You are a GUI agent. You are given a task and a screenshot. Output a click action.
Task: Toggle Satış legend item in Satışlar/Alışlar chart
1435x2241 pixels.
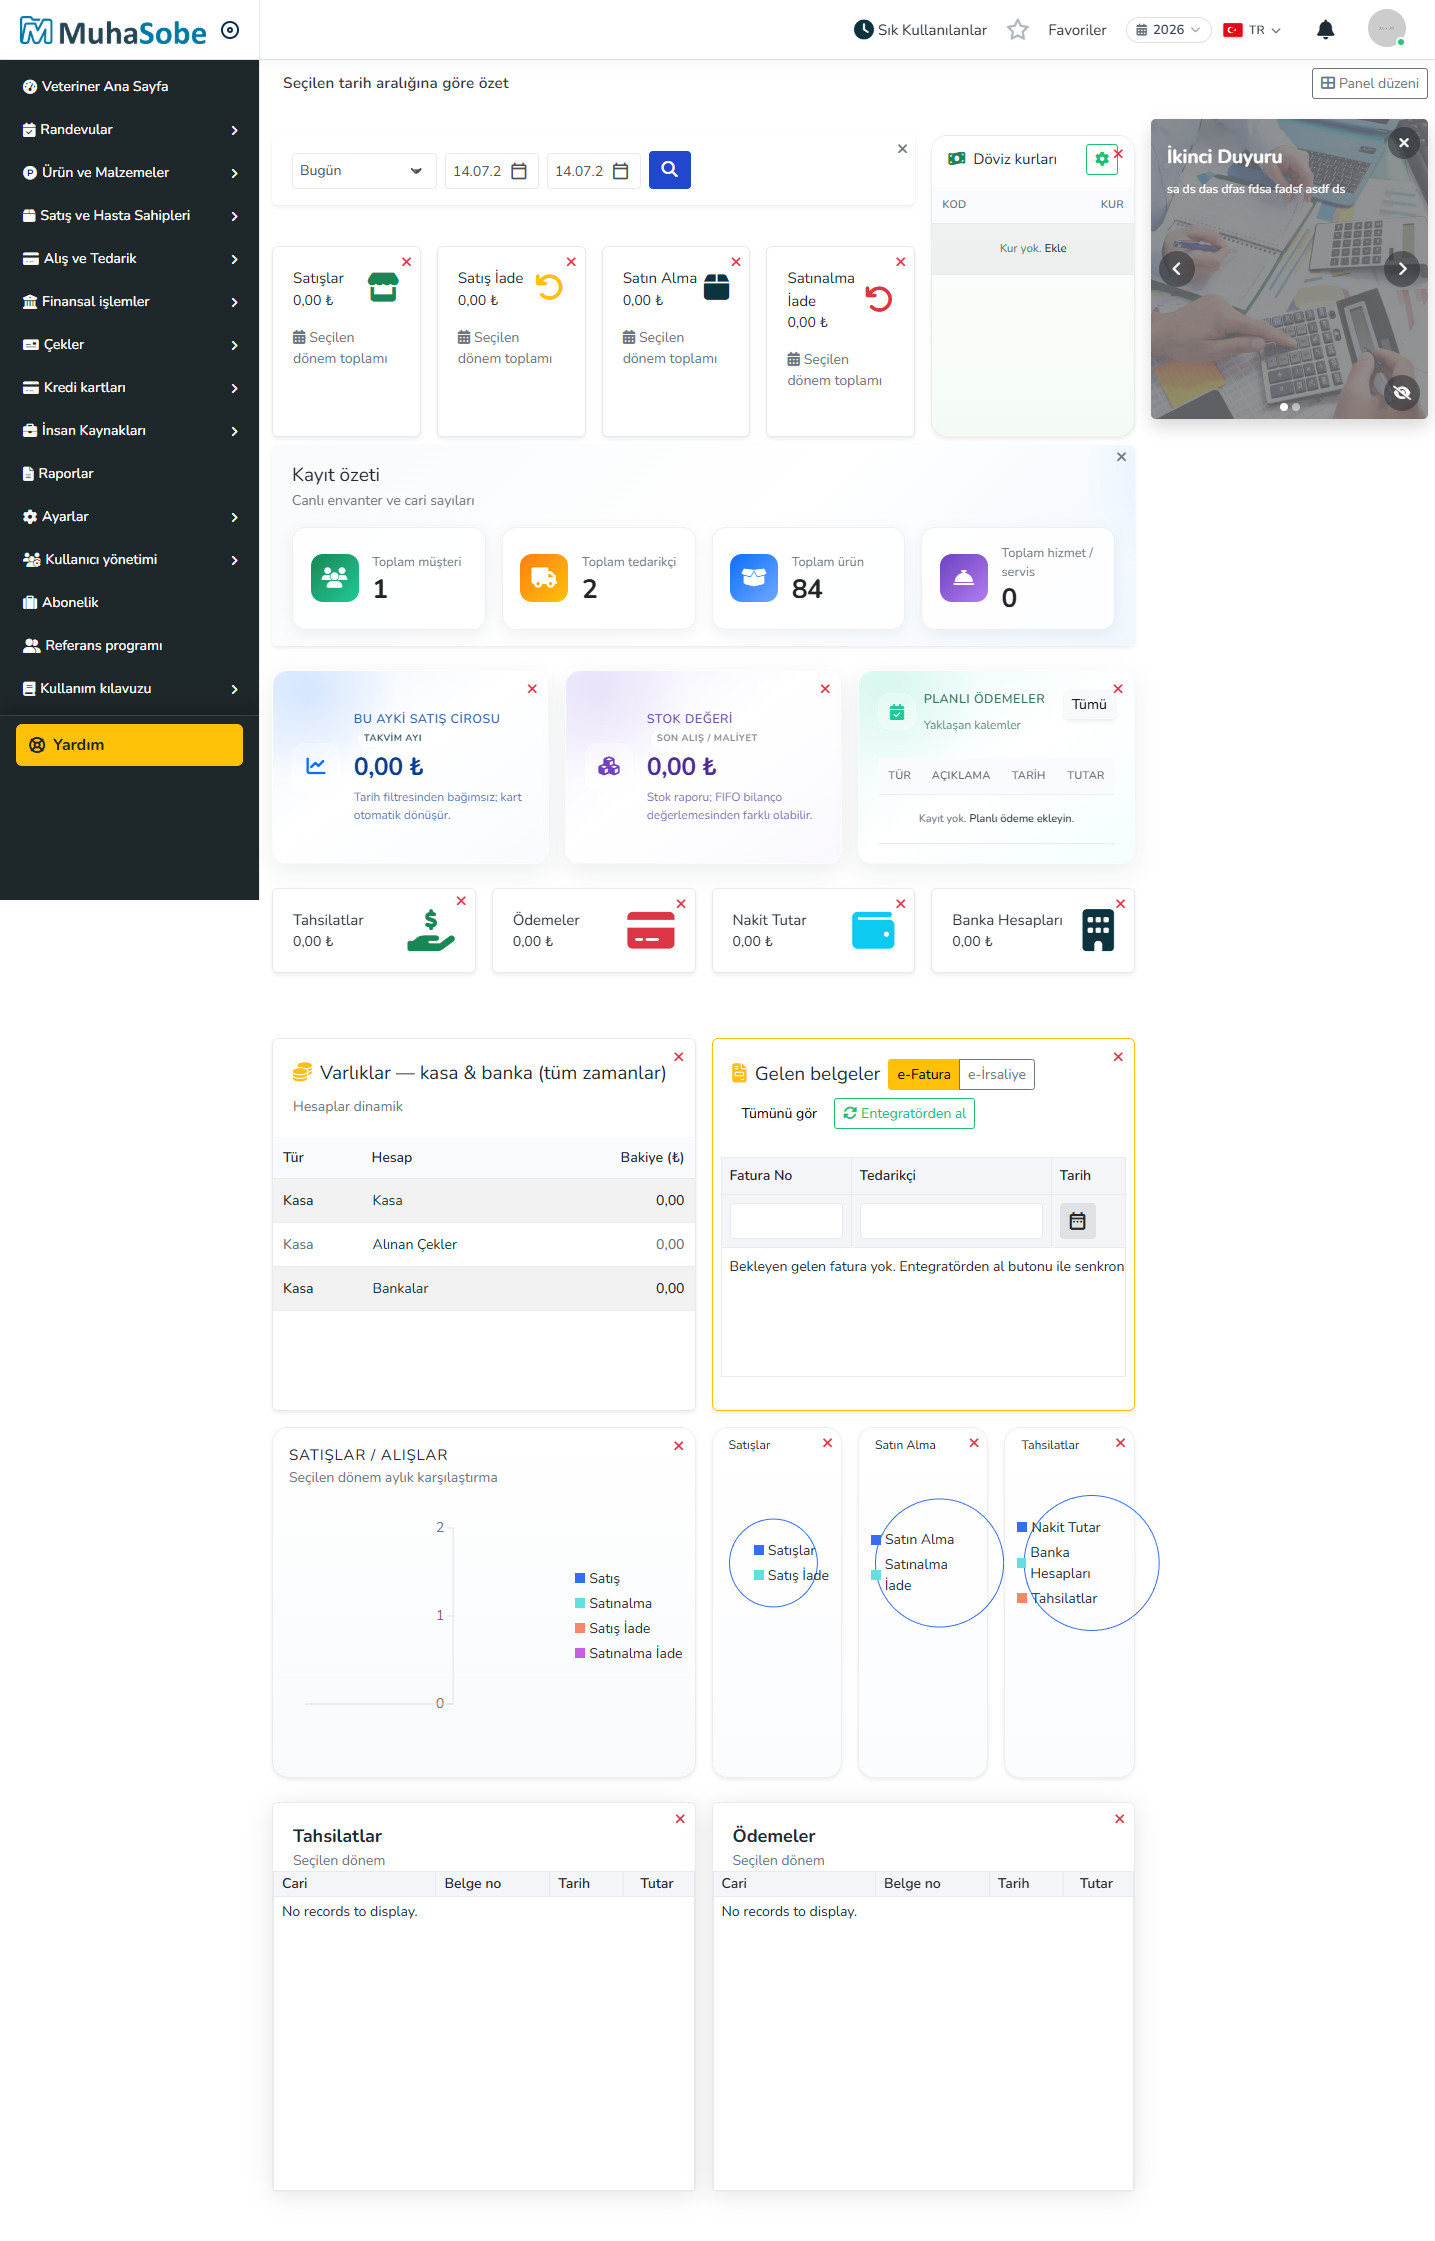(598, 1578)
